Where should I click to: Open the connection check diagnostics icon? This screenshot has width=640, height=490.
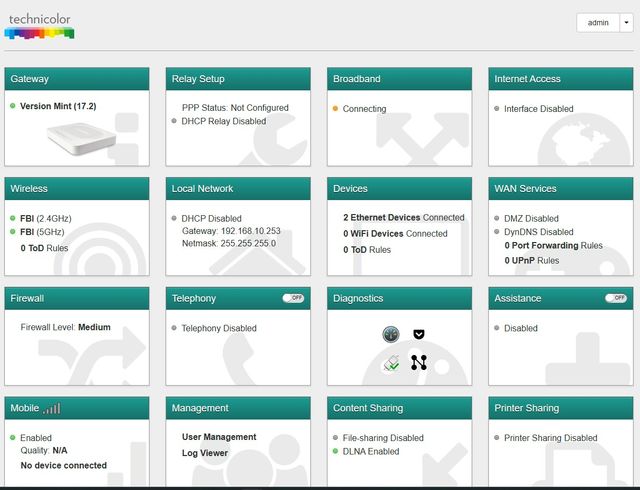(391, 363)
